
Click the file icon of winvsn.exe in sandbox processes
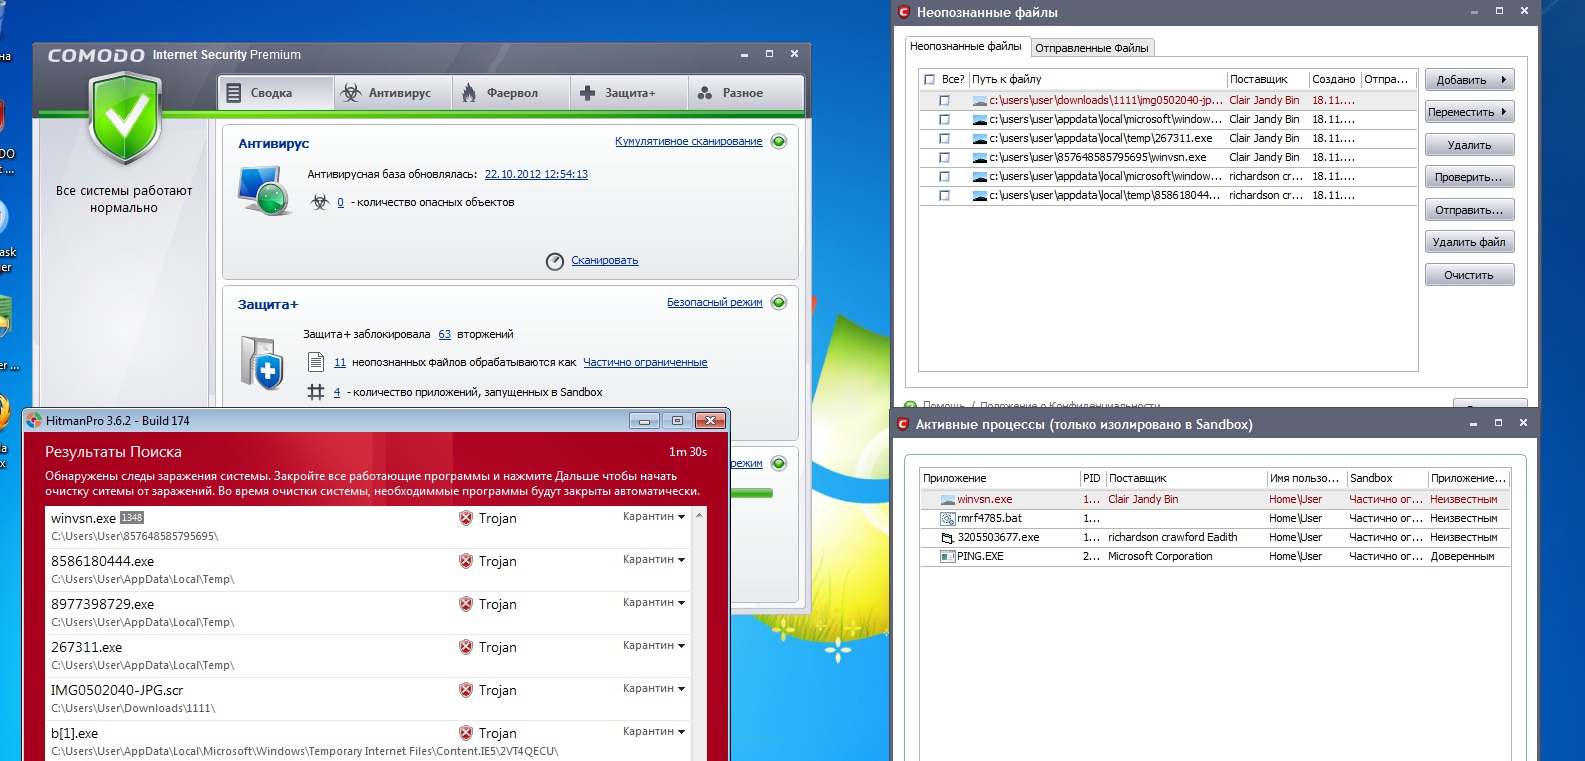click(947, 499)
